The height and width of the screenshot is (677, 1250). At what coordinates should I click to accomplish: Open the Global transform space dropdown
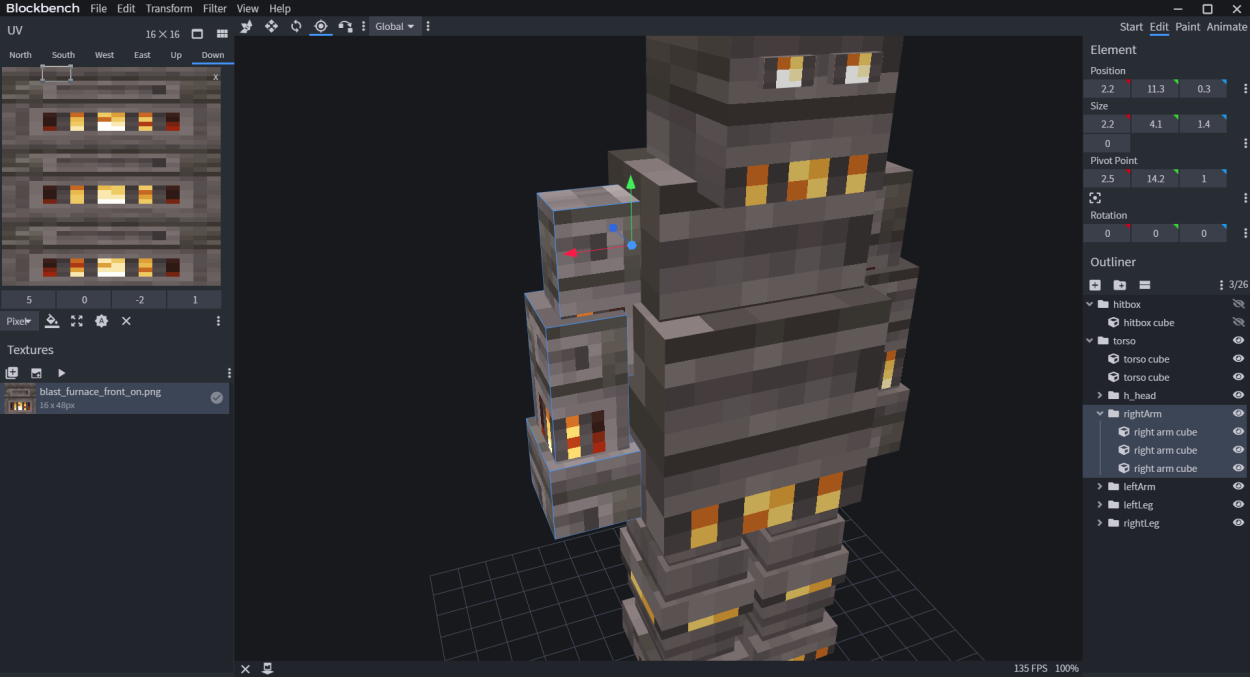pyautogui.click(x=395, y=26)
